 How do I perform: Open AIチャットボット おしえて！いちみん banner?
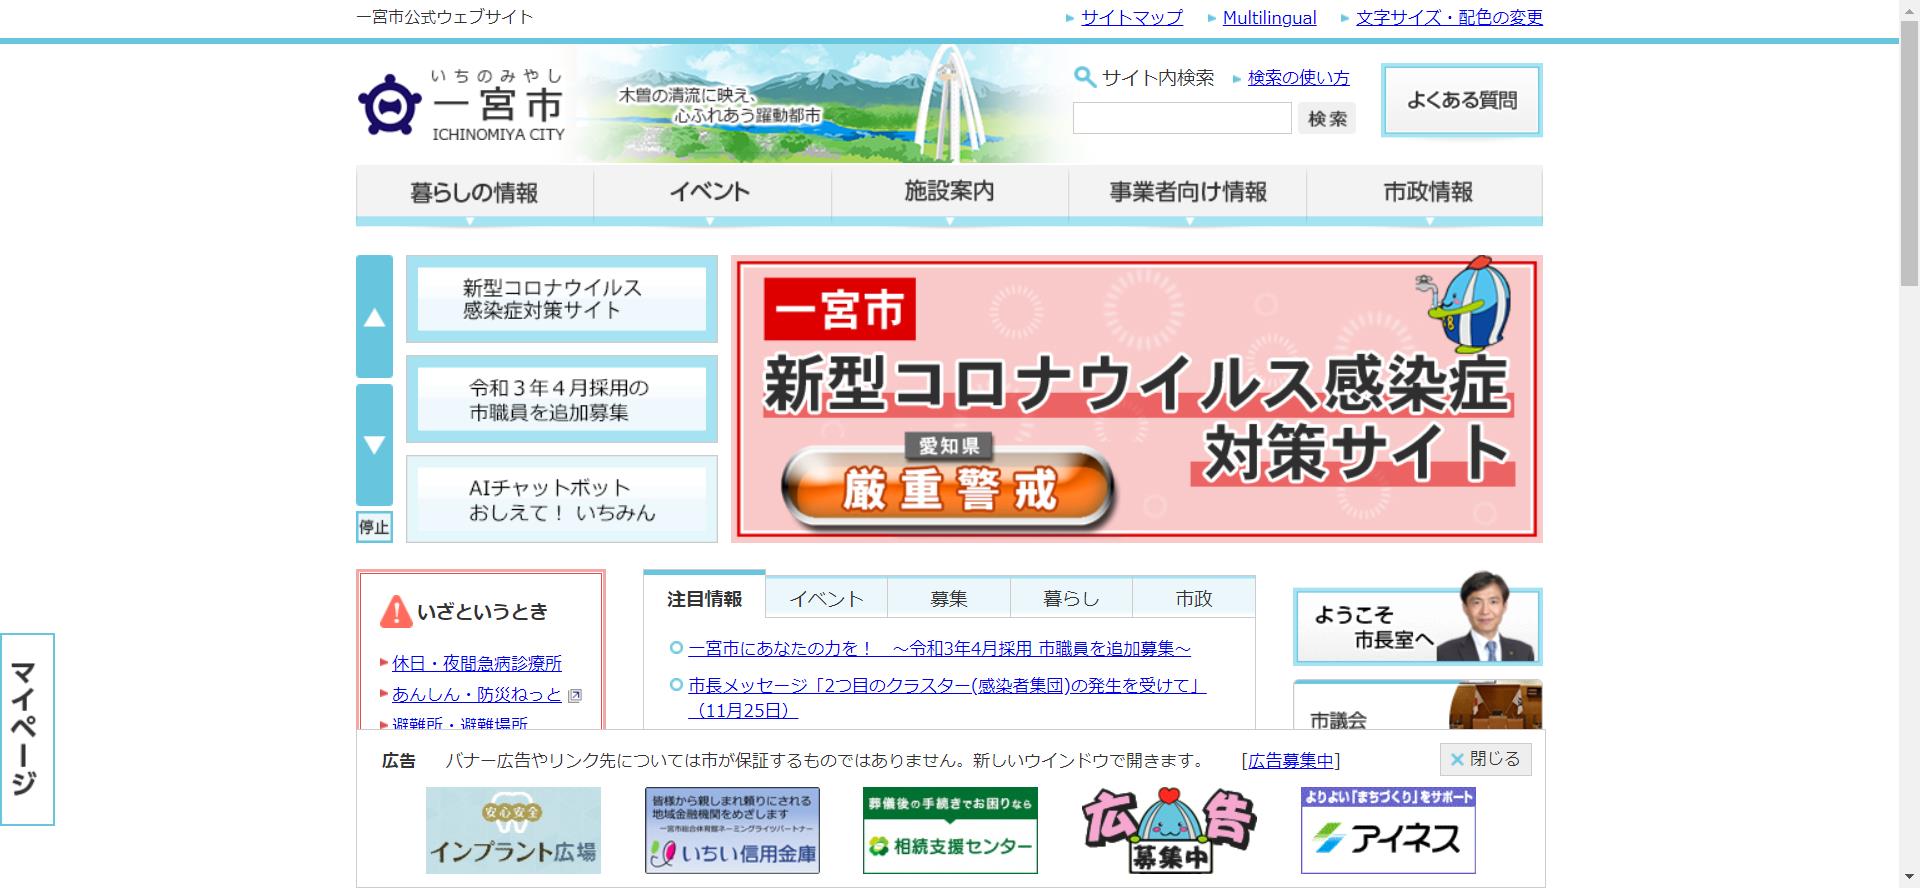(562, 499)
